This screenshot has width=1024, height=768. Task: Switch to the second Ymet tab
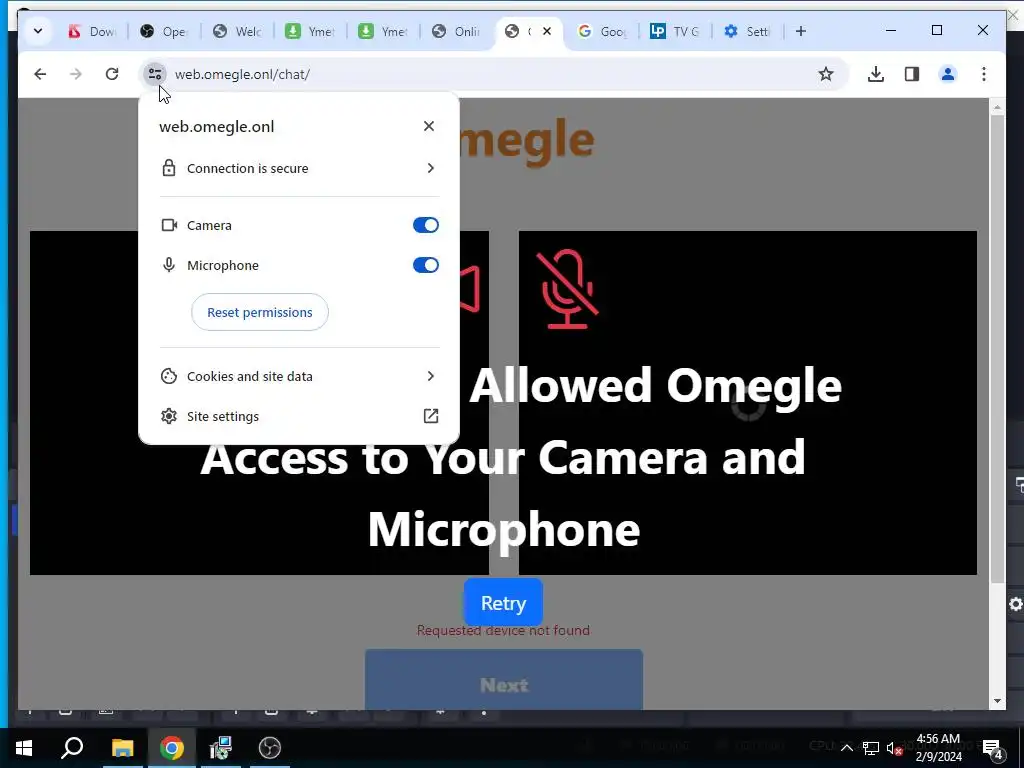383,31
